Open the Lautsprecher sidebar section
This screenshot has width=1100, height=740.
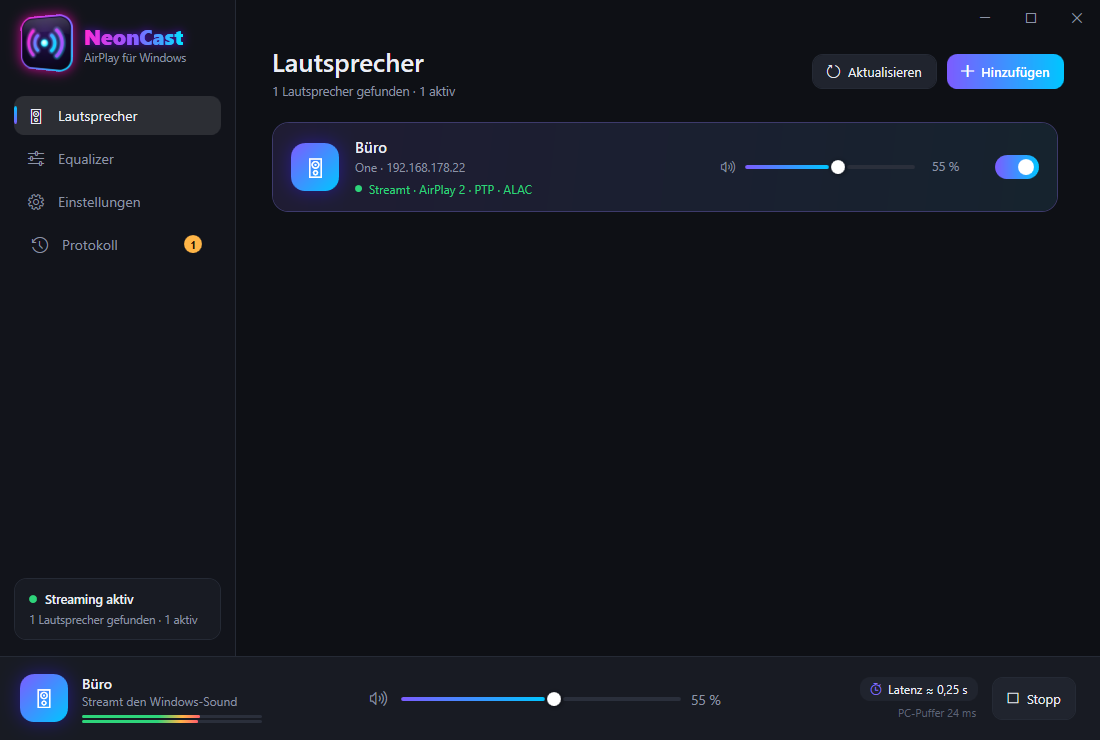[x=118, y=116]
